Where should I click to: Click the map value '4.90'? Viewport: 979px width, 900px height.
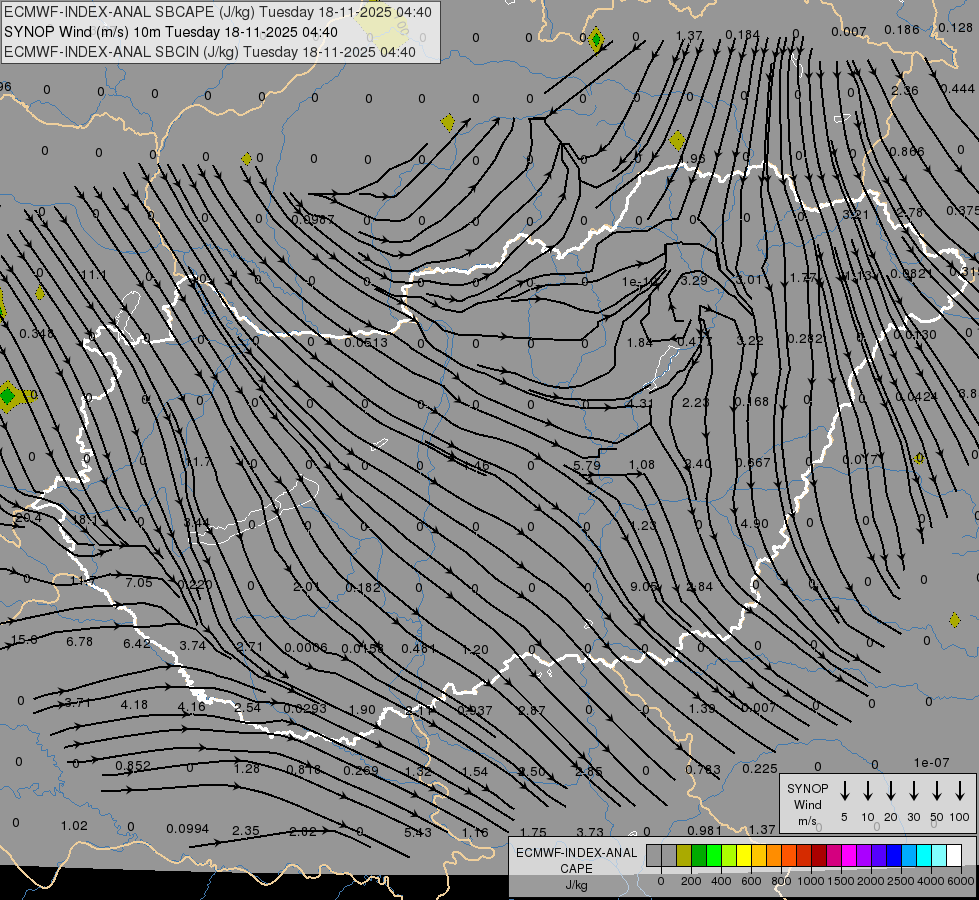754,523
